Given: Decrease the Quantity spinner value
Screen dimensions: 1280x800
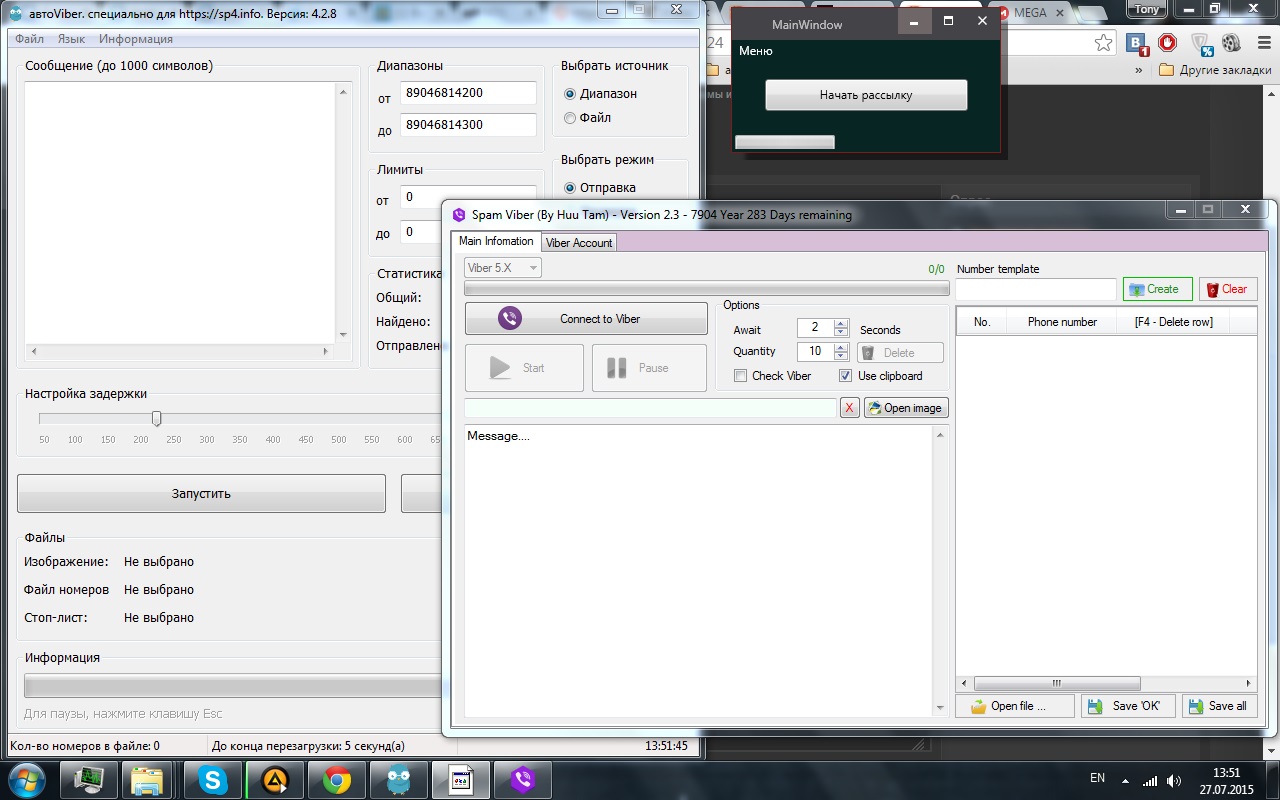Looking at the screenshot, I should [841, 356].
